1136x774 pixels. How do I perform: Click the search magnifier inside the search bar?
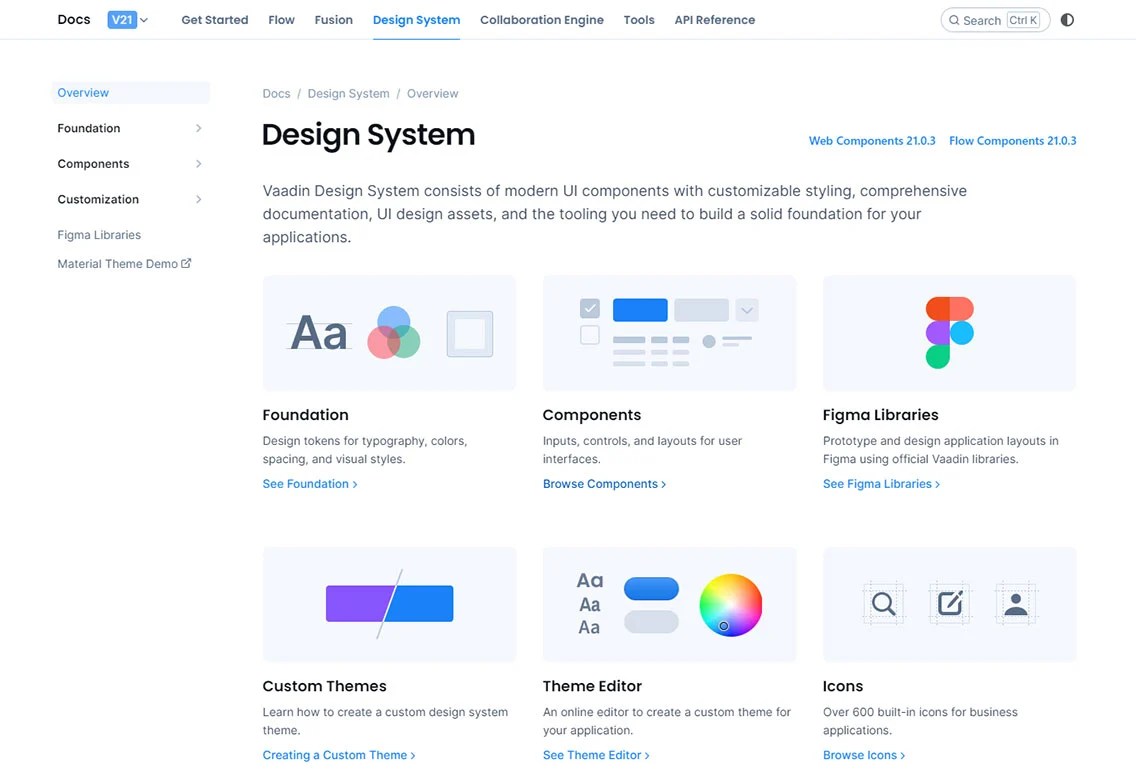(956, 19)
